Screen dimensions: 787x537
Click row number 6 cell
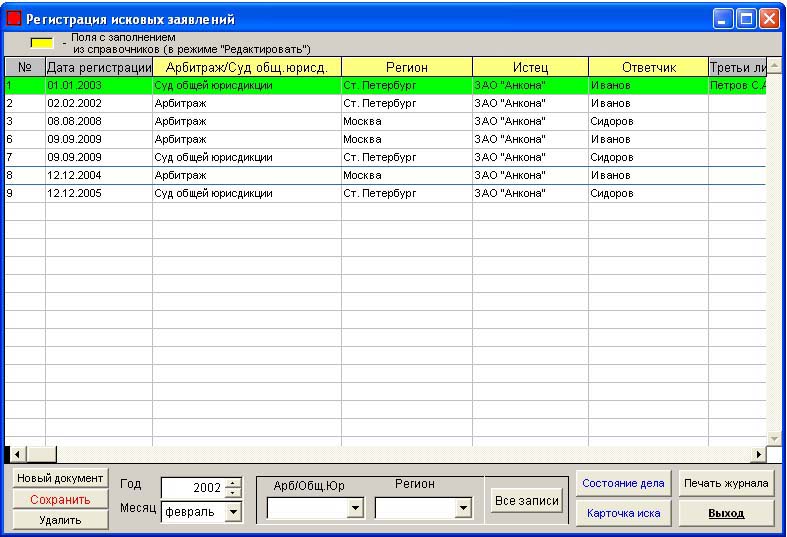[25, 139]
